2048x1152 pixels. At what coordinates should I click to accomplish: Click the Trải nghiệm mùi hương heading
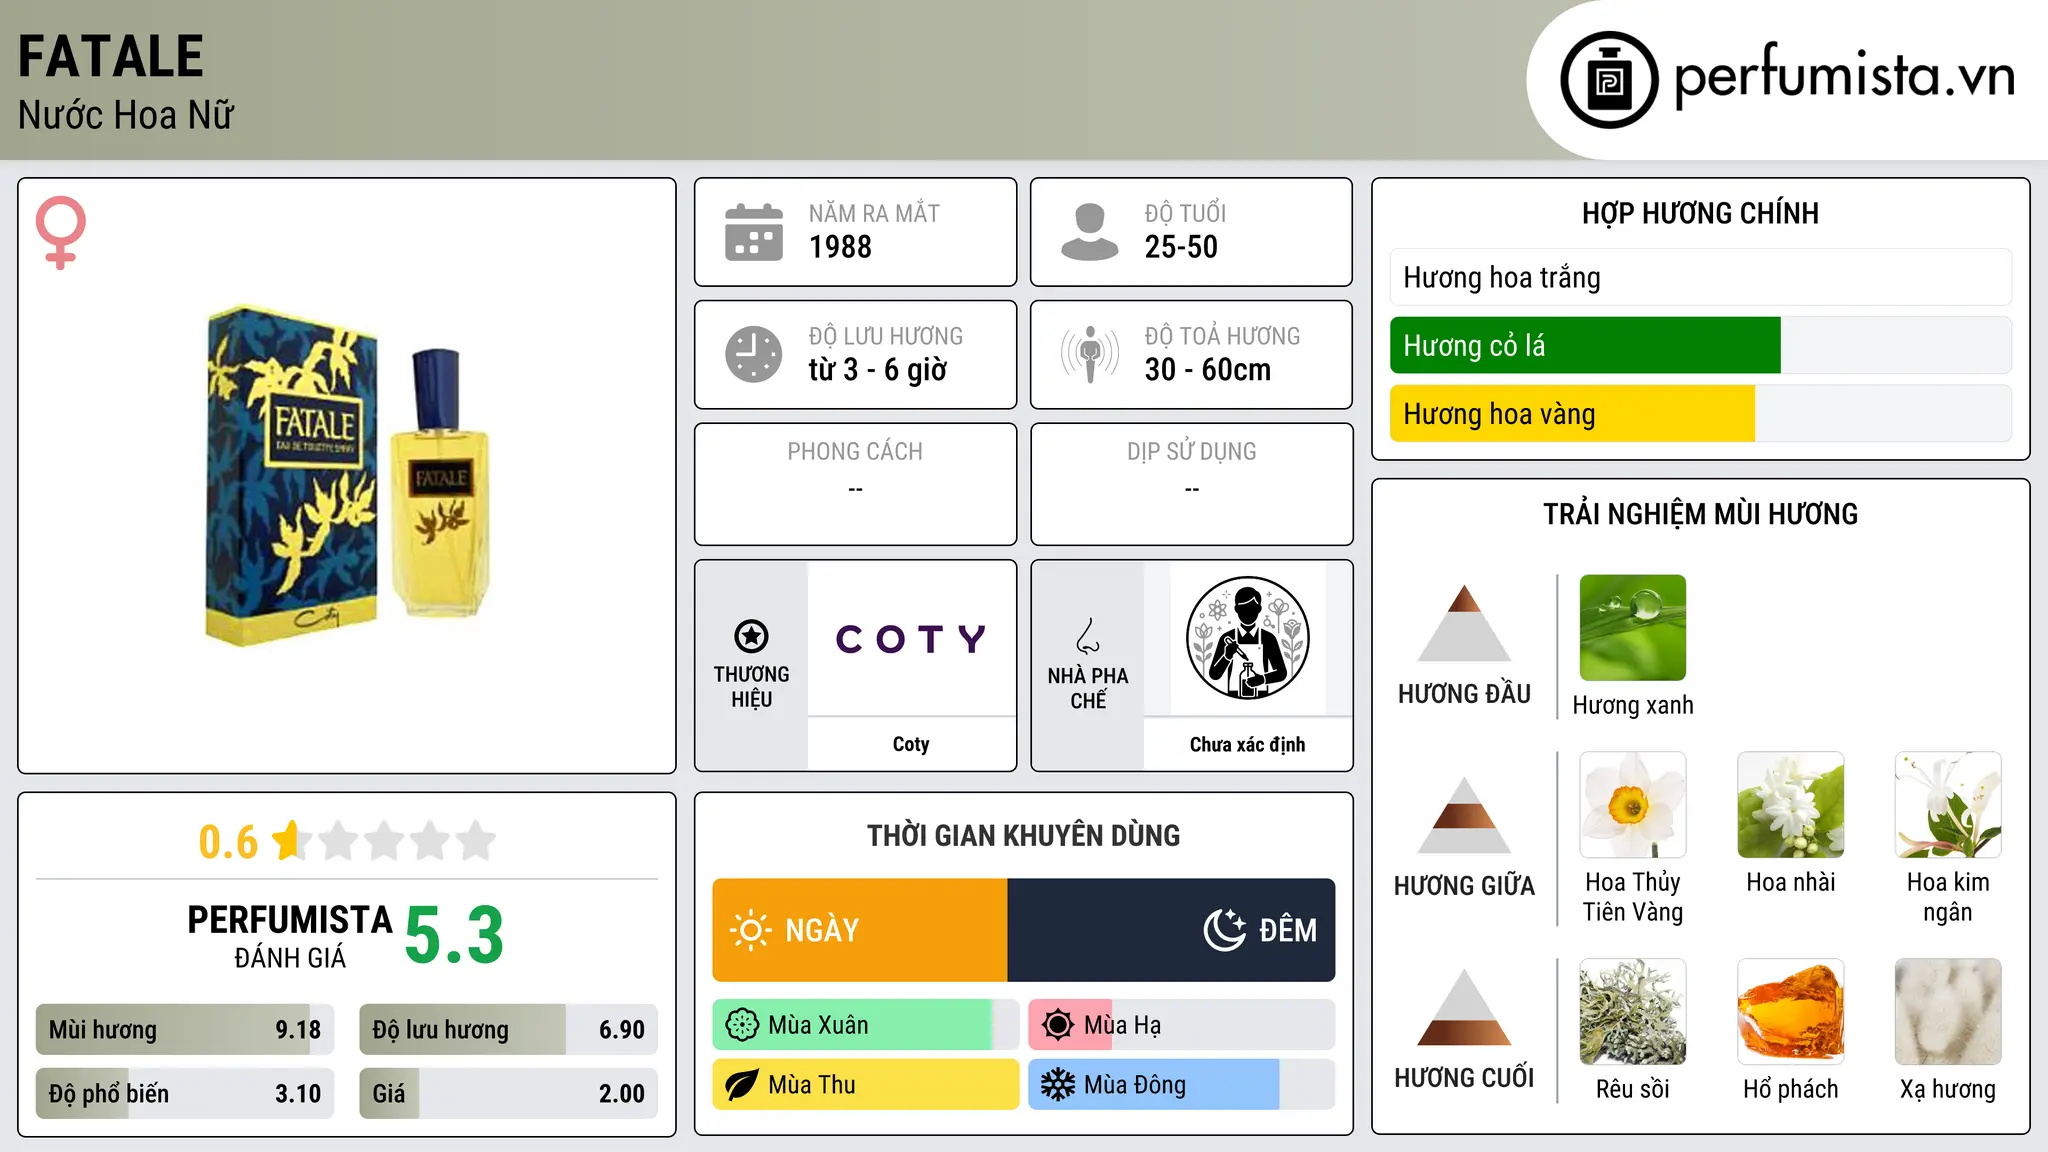point(1700,514)
